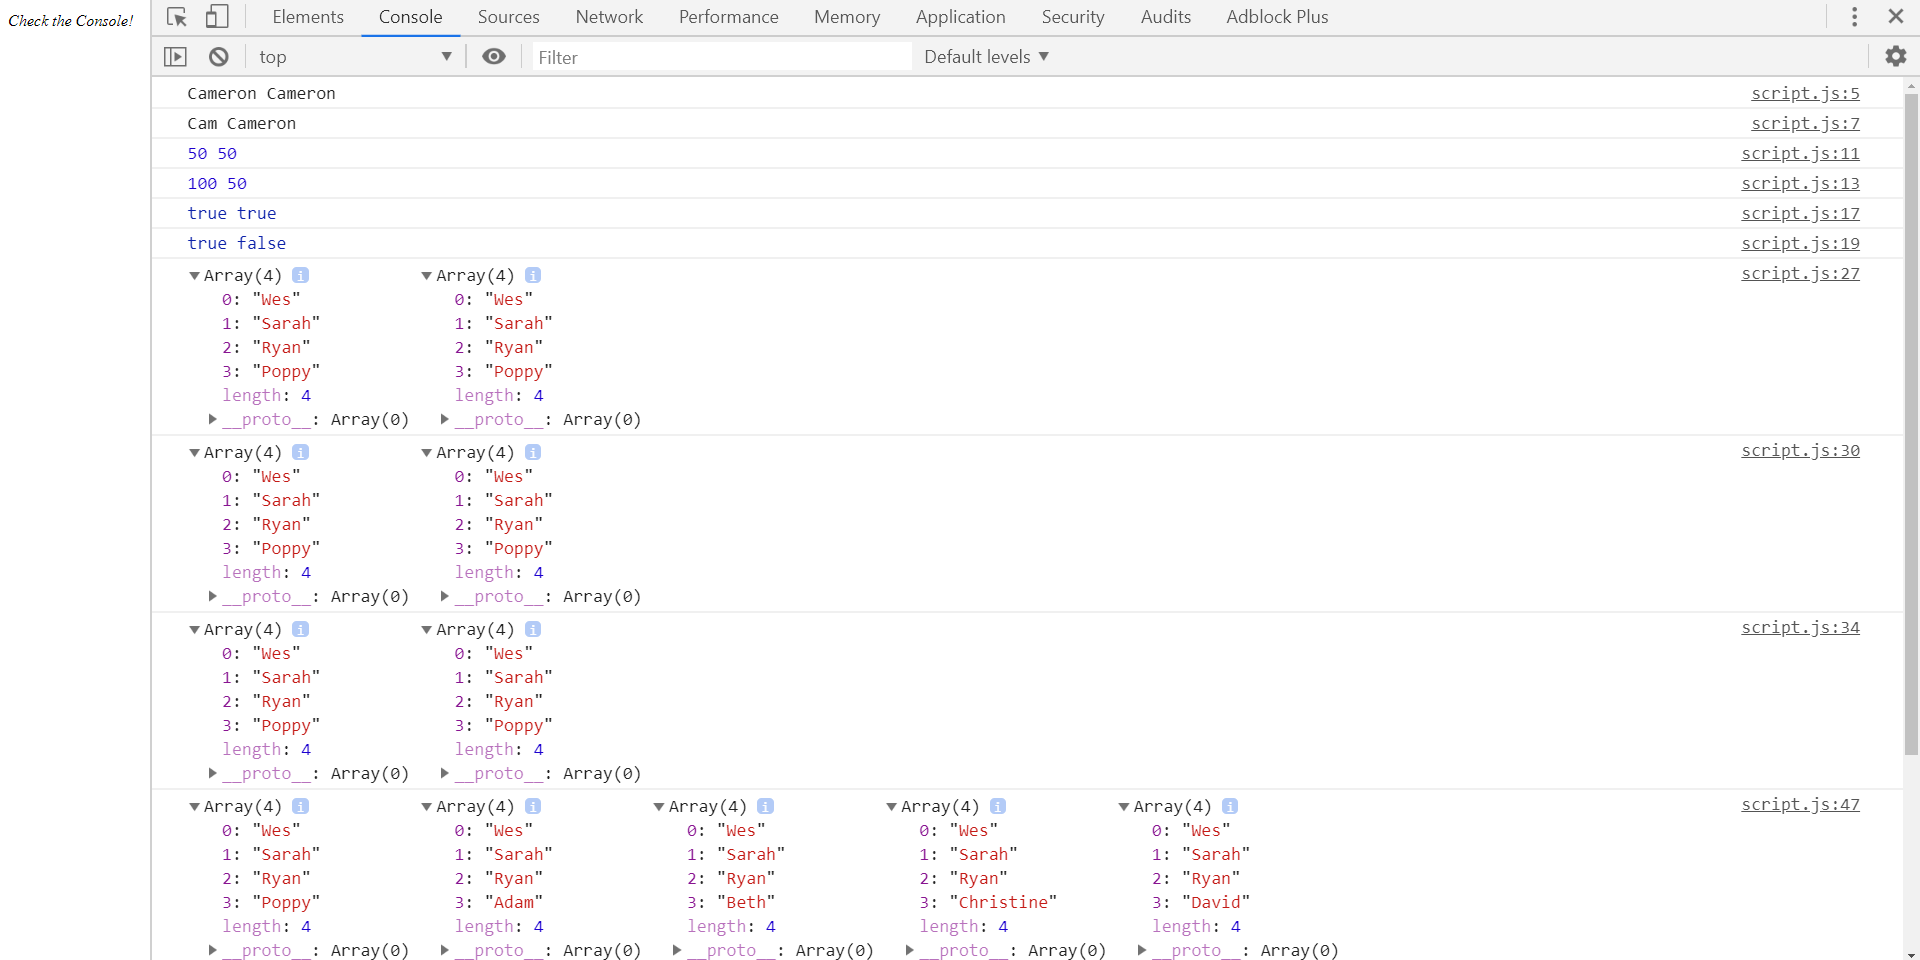Screen dimensions: 1920x960
Task: Click the "David" array value
Action: [x=1216, y=902]
